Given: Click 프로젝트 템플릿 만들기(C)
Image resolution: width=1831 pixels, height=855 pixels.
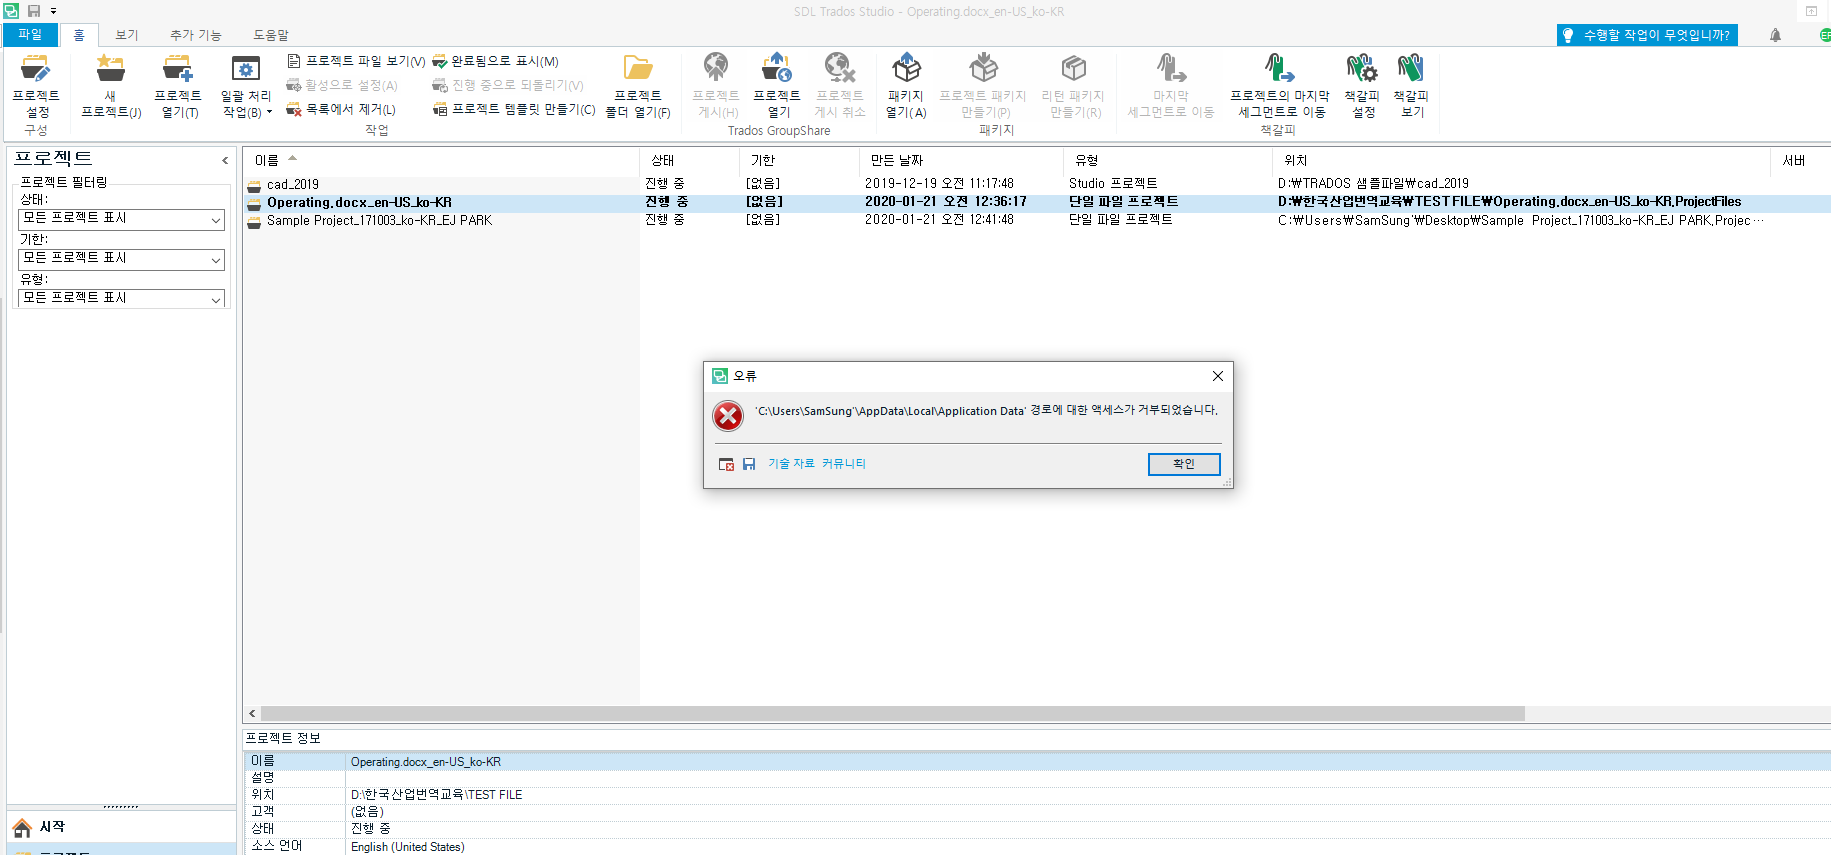Looking at the screenshot, I should point(514,109).
